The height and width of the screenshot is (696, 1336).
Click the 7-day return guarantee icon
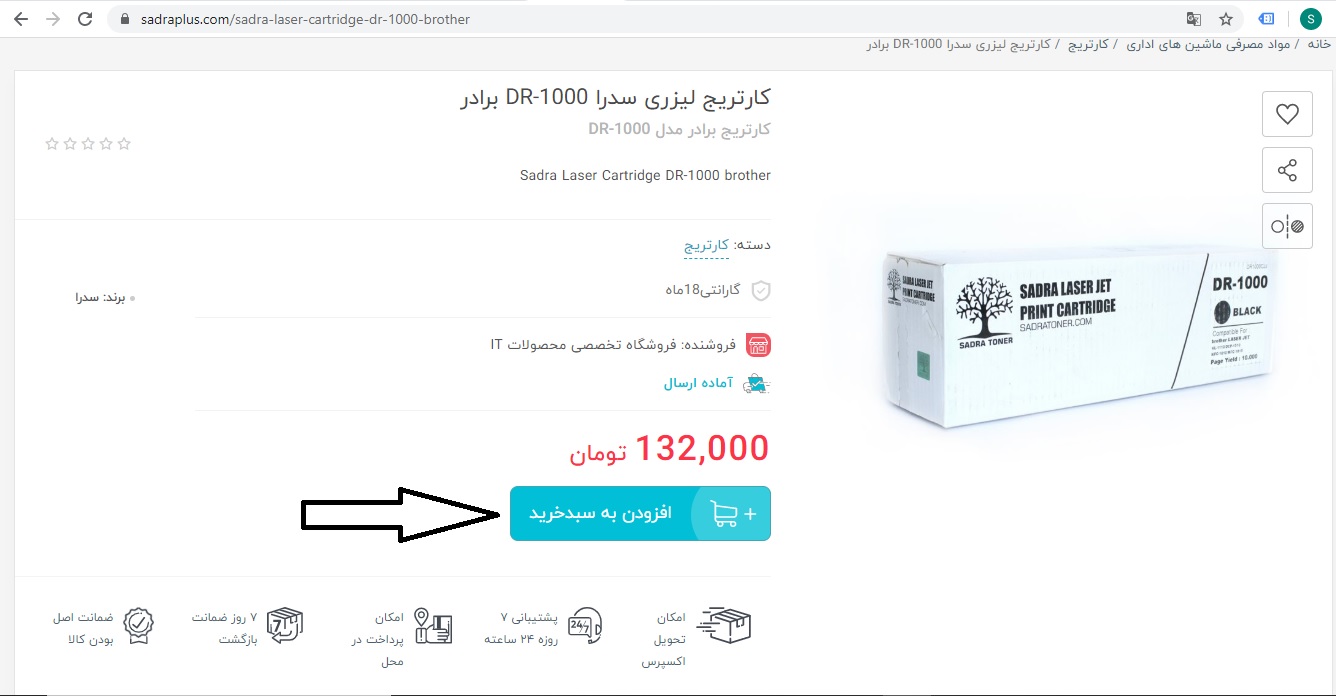click(285, 625)
